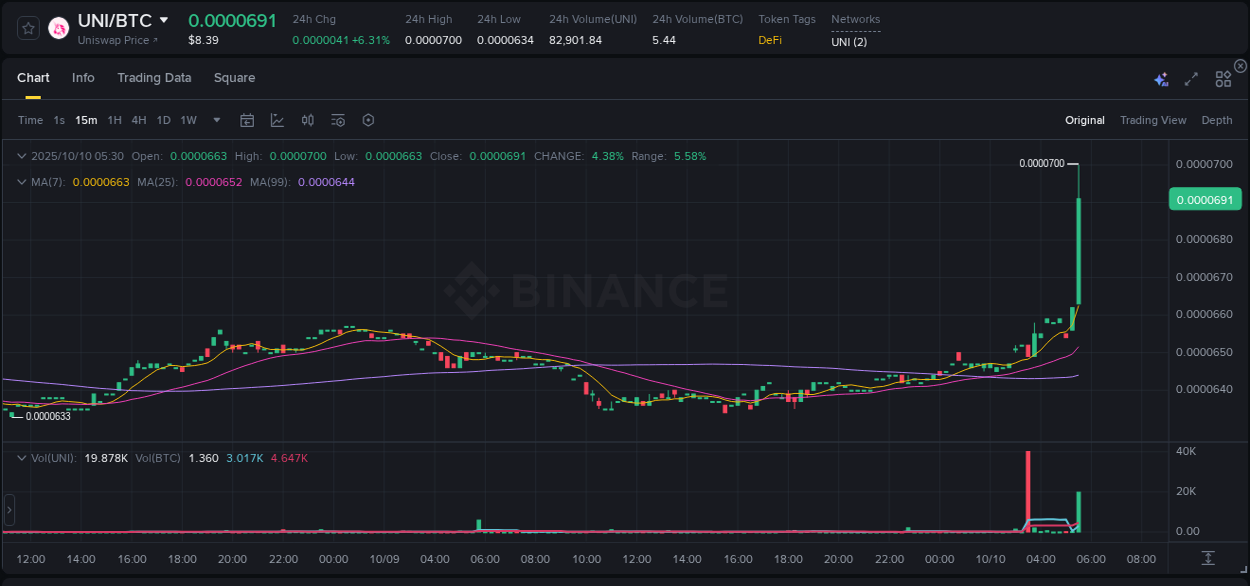The width and height of the screenshot is (1250, 586).
Task: Star the UNI/BTC pair as favorite
Action: pyautogui.click(x=28, y=28)
